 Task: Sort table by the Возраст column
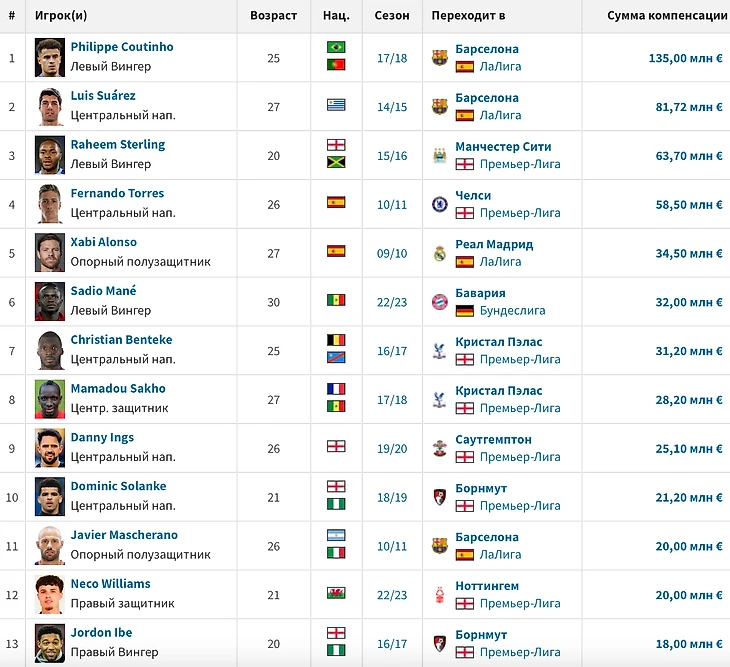[x=273, y=16]
